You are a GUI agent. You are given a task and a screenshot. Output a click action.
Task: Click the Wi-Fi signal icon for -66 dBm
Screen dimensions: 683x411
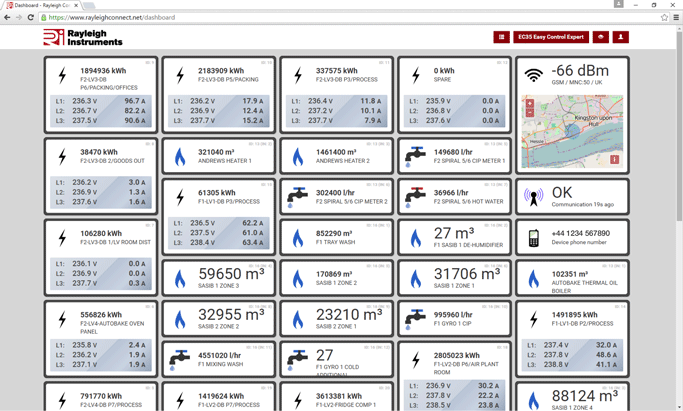pyautogui.click(x=534, y=75)
